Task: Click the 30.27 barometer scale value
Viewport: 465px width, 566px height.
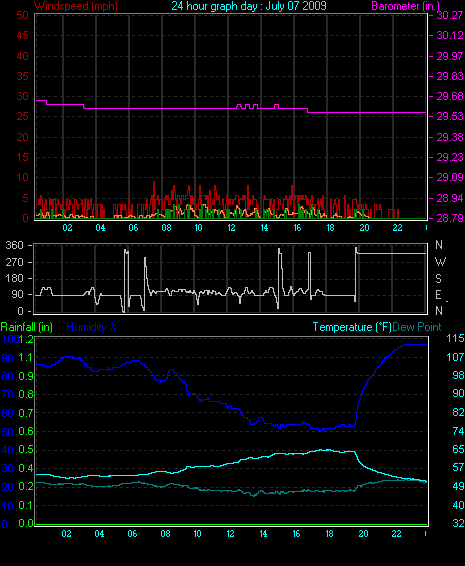Action: coord(450,15)
